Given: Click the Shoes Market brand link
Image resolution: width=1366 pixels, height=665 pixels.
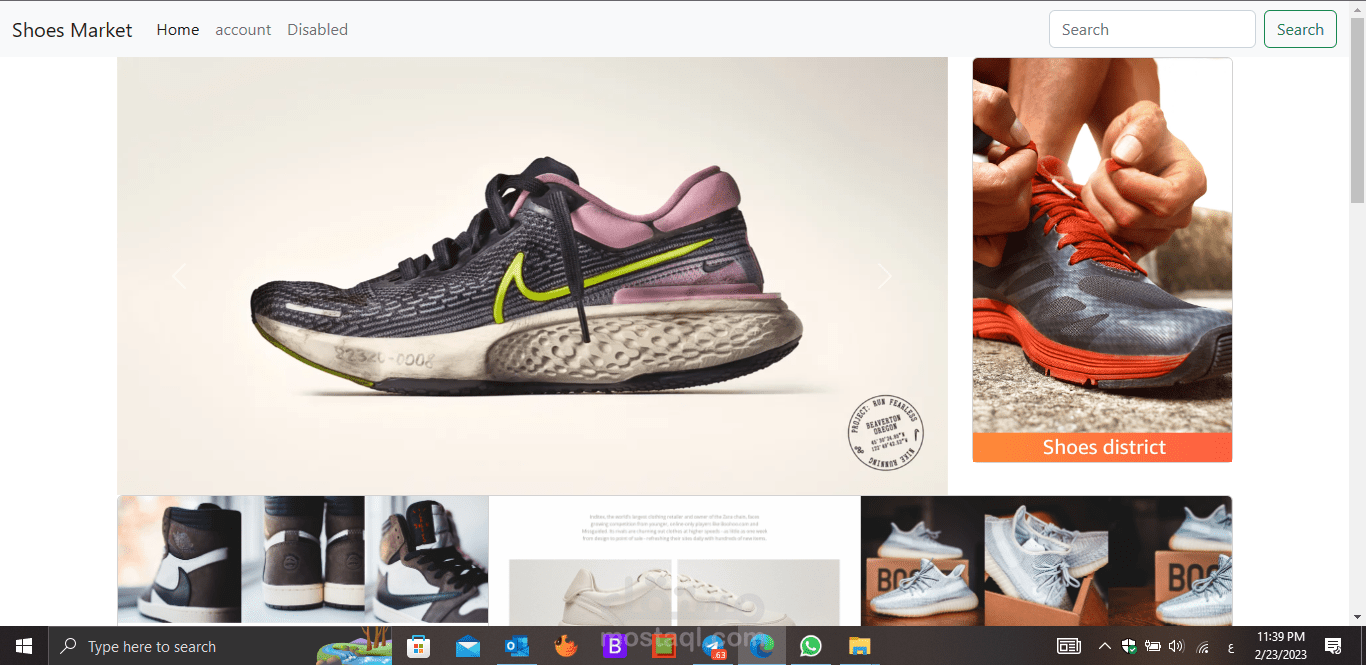Looking at the screenshot, I should coord(72,30).
